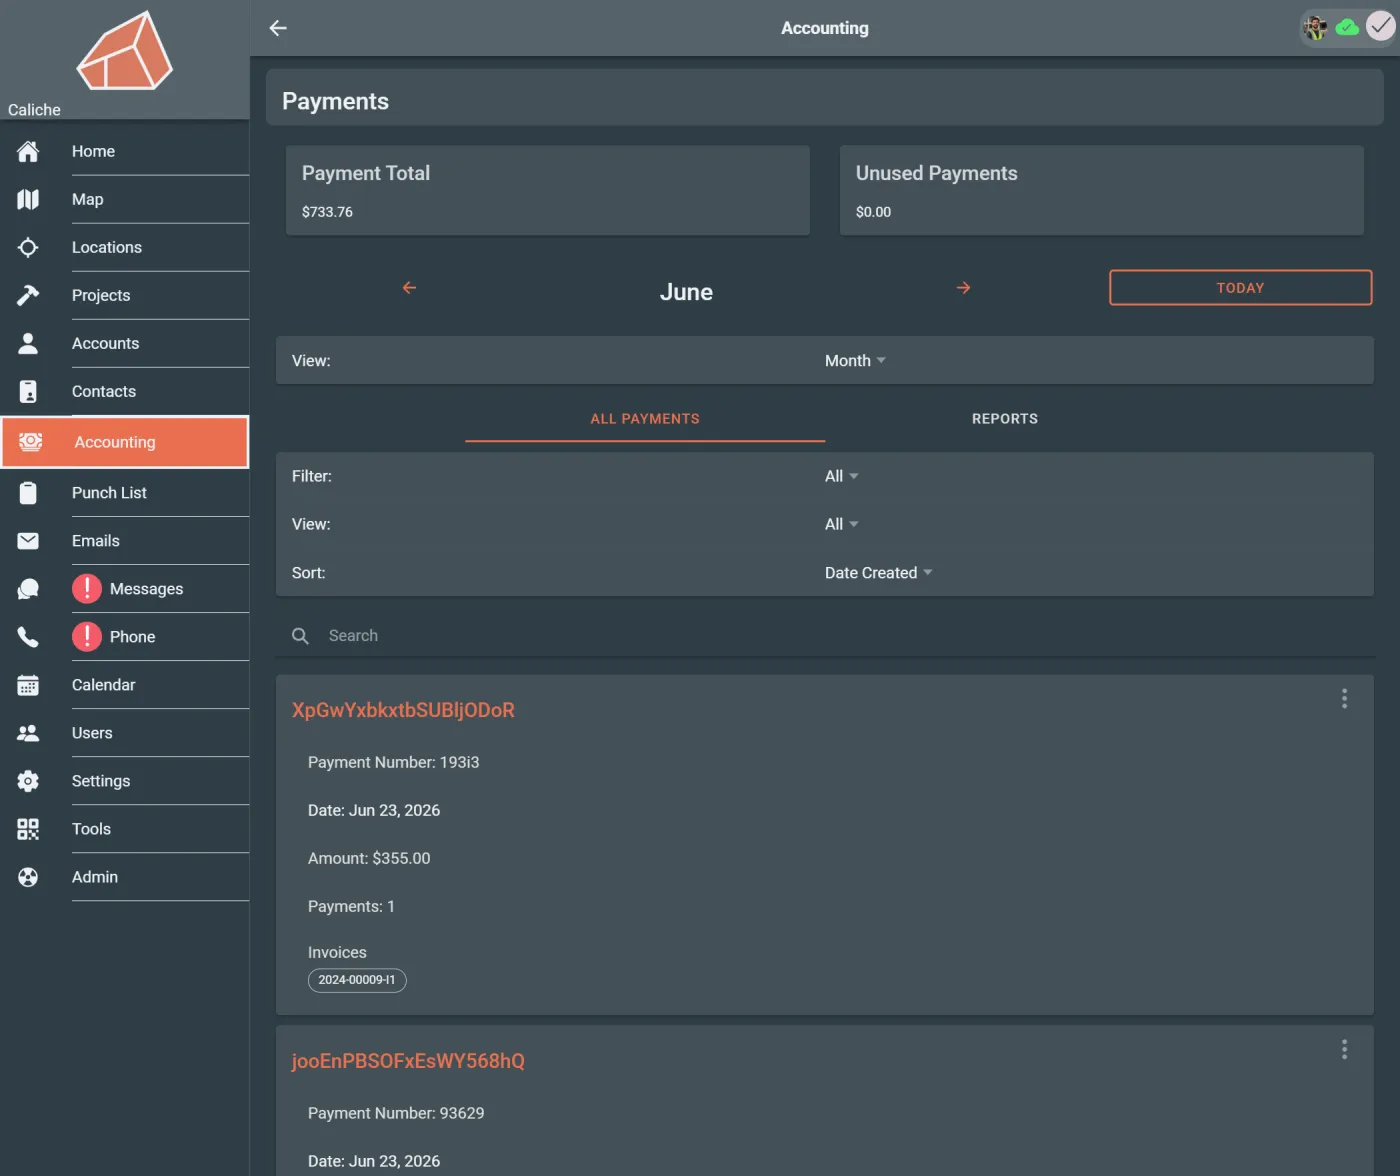This screenshot has width=1400, height=1176.
Task: Switch to the Reports tab
Action: click(1005, 419)
